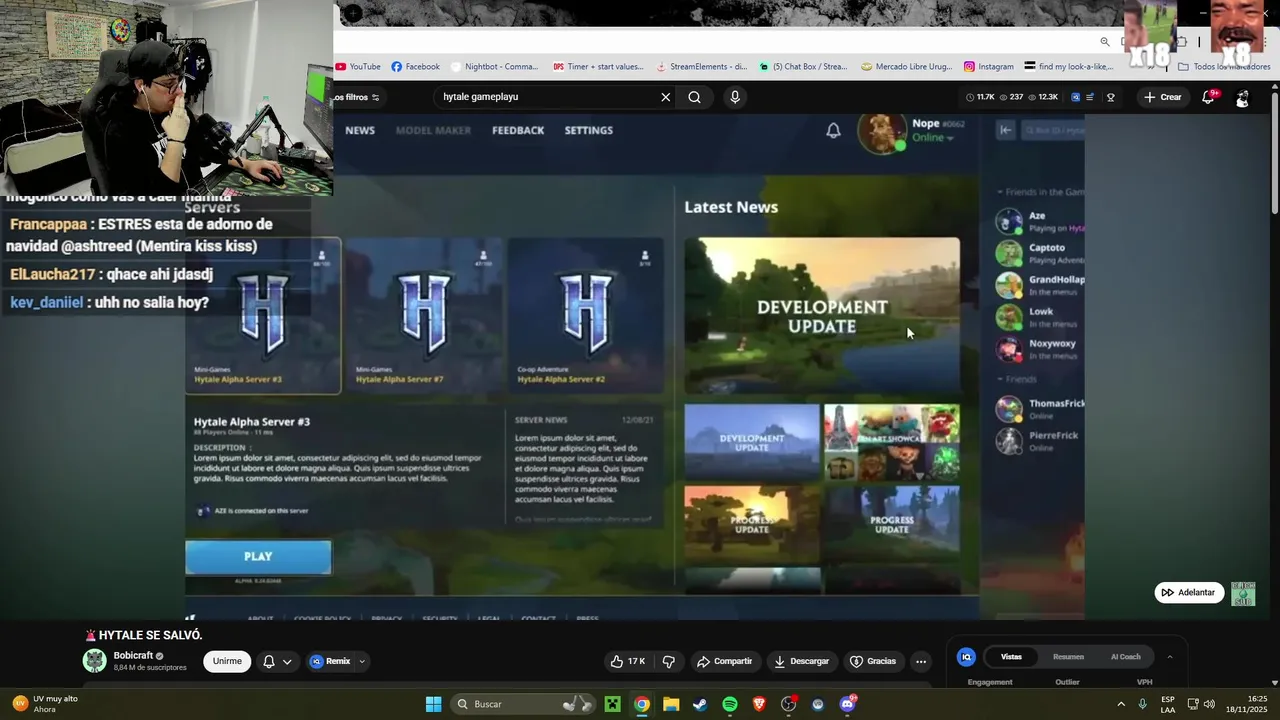Select friend Aze in friends list

pyautogui.click(x=1040, y=221)
